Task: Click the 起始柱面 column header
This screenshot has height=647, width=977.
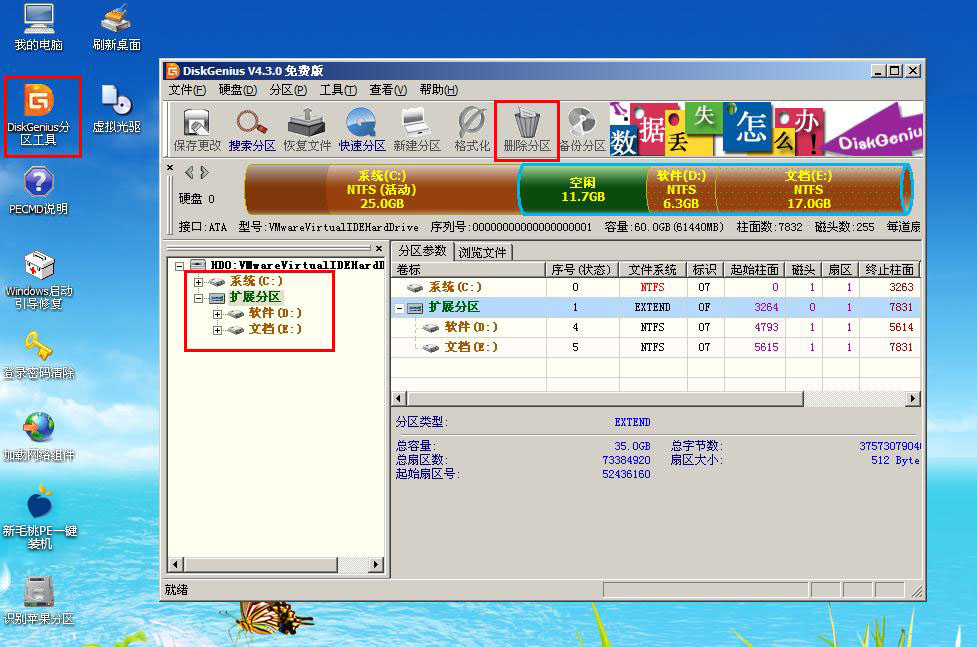Action: [x=755, y=270]
